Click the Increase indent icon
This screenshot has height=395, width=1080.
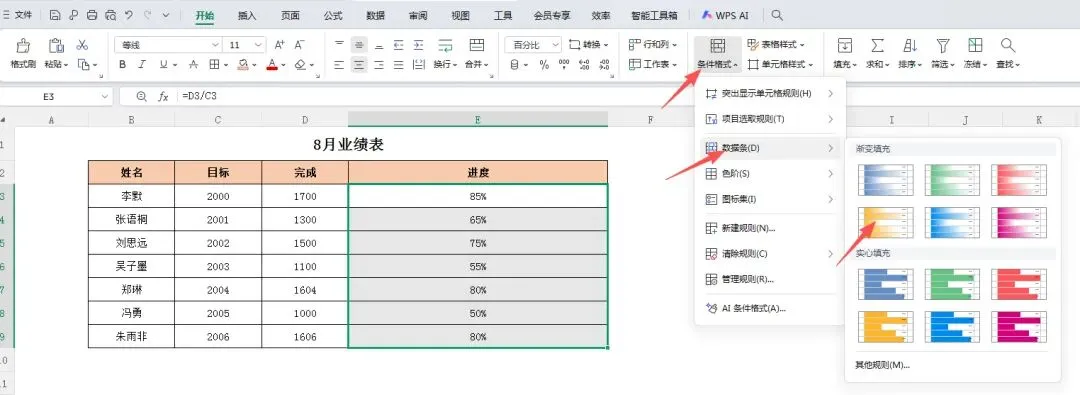pos(418,45)
